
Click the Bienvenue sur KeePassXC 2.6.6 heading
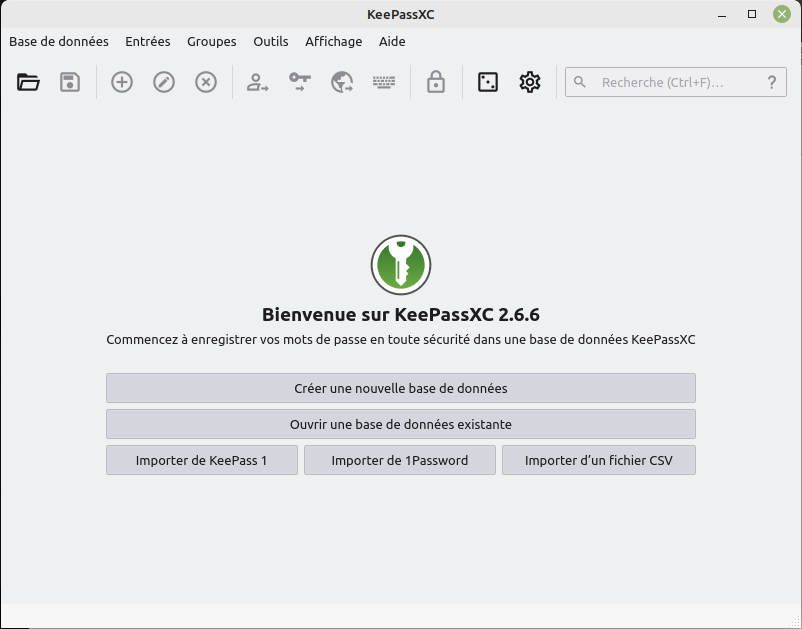[x=401, y=314]
